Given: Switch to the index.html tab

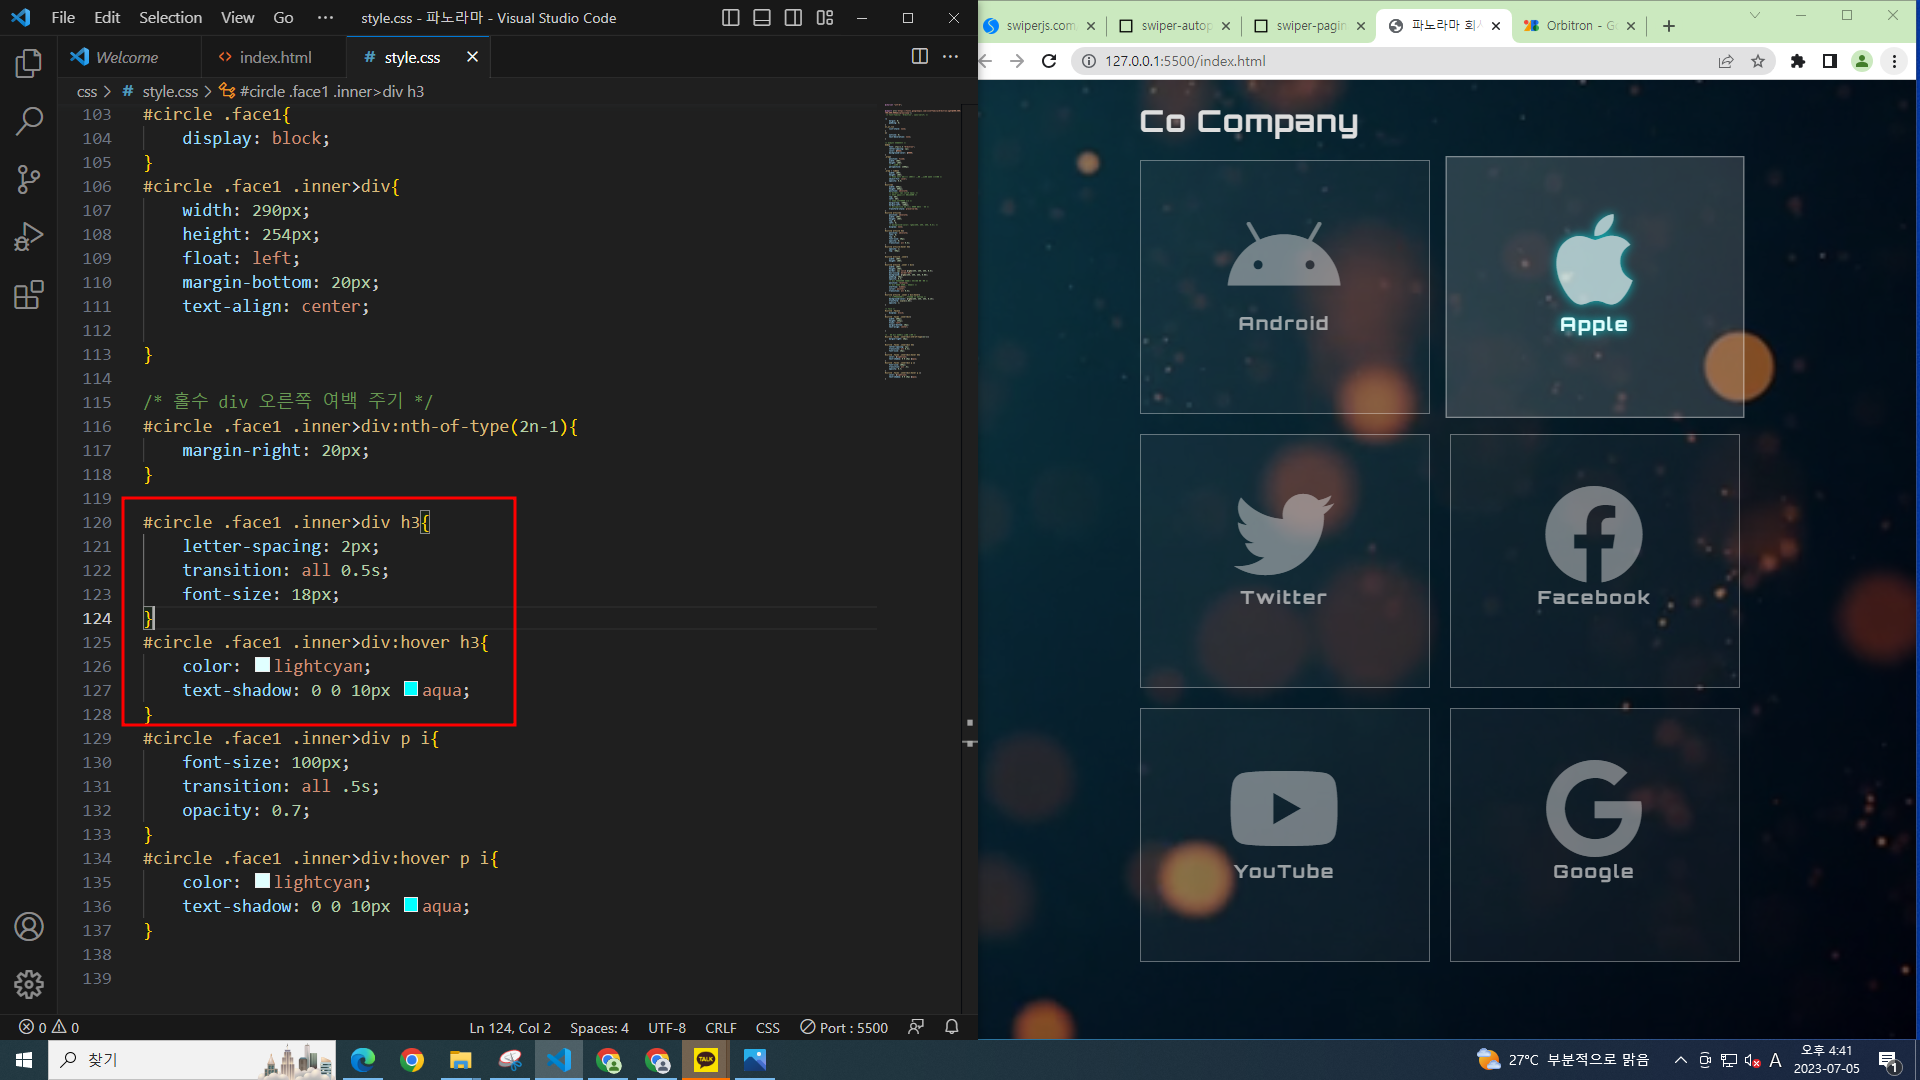Looking at the screenshot, I should pos(274,57).
